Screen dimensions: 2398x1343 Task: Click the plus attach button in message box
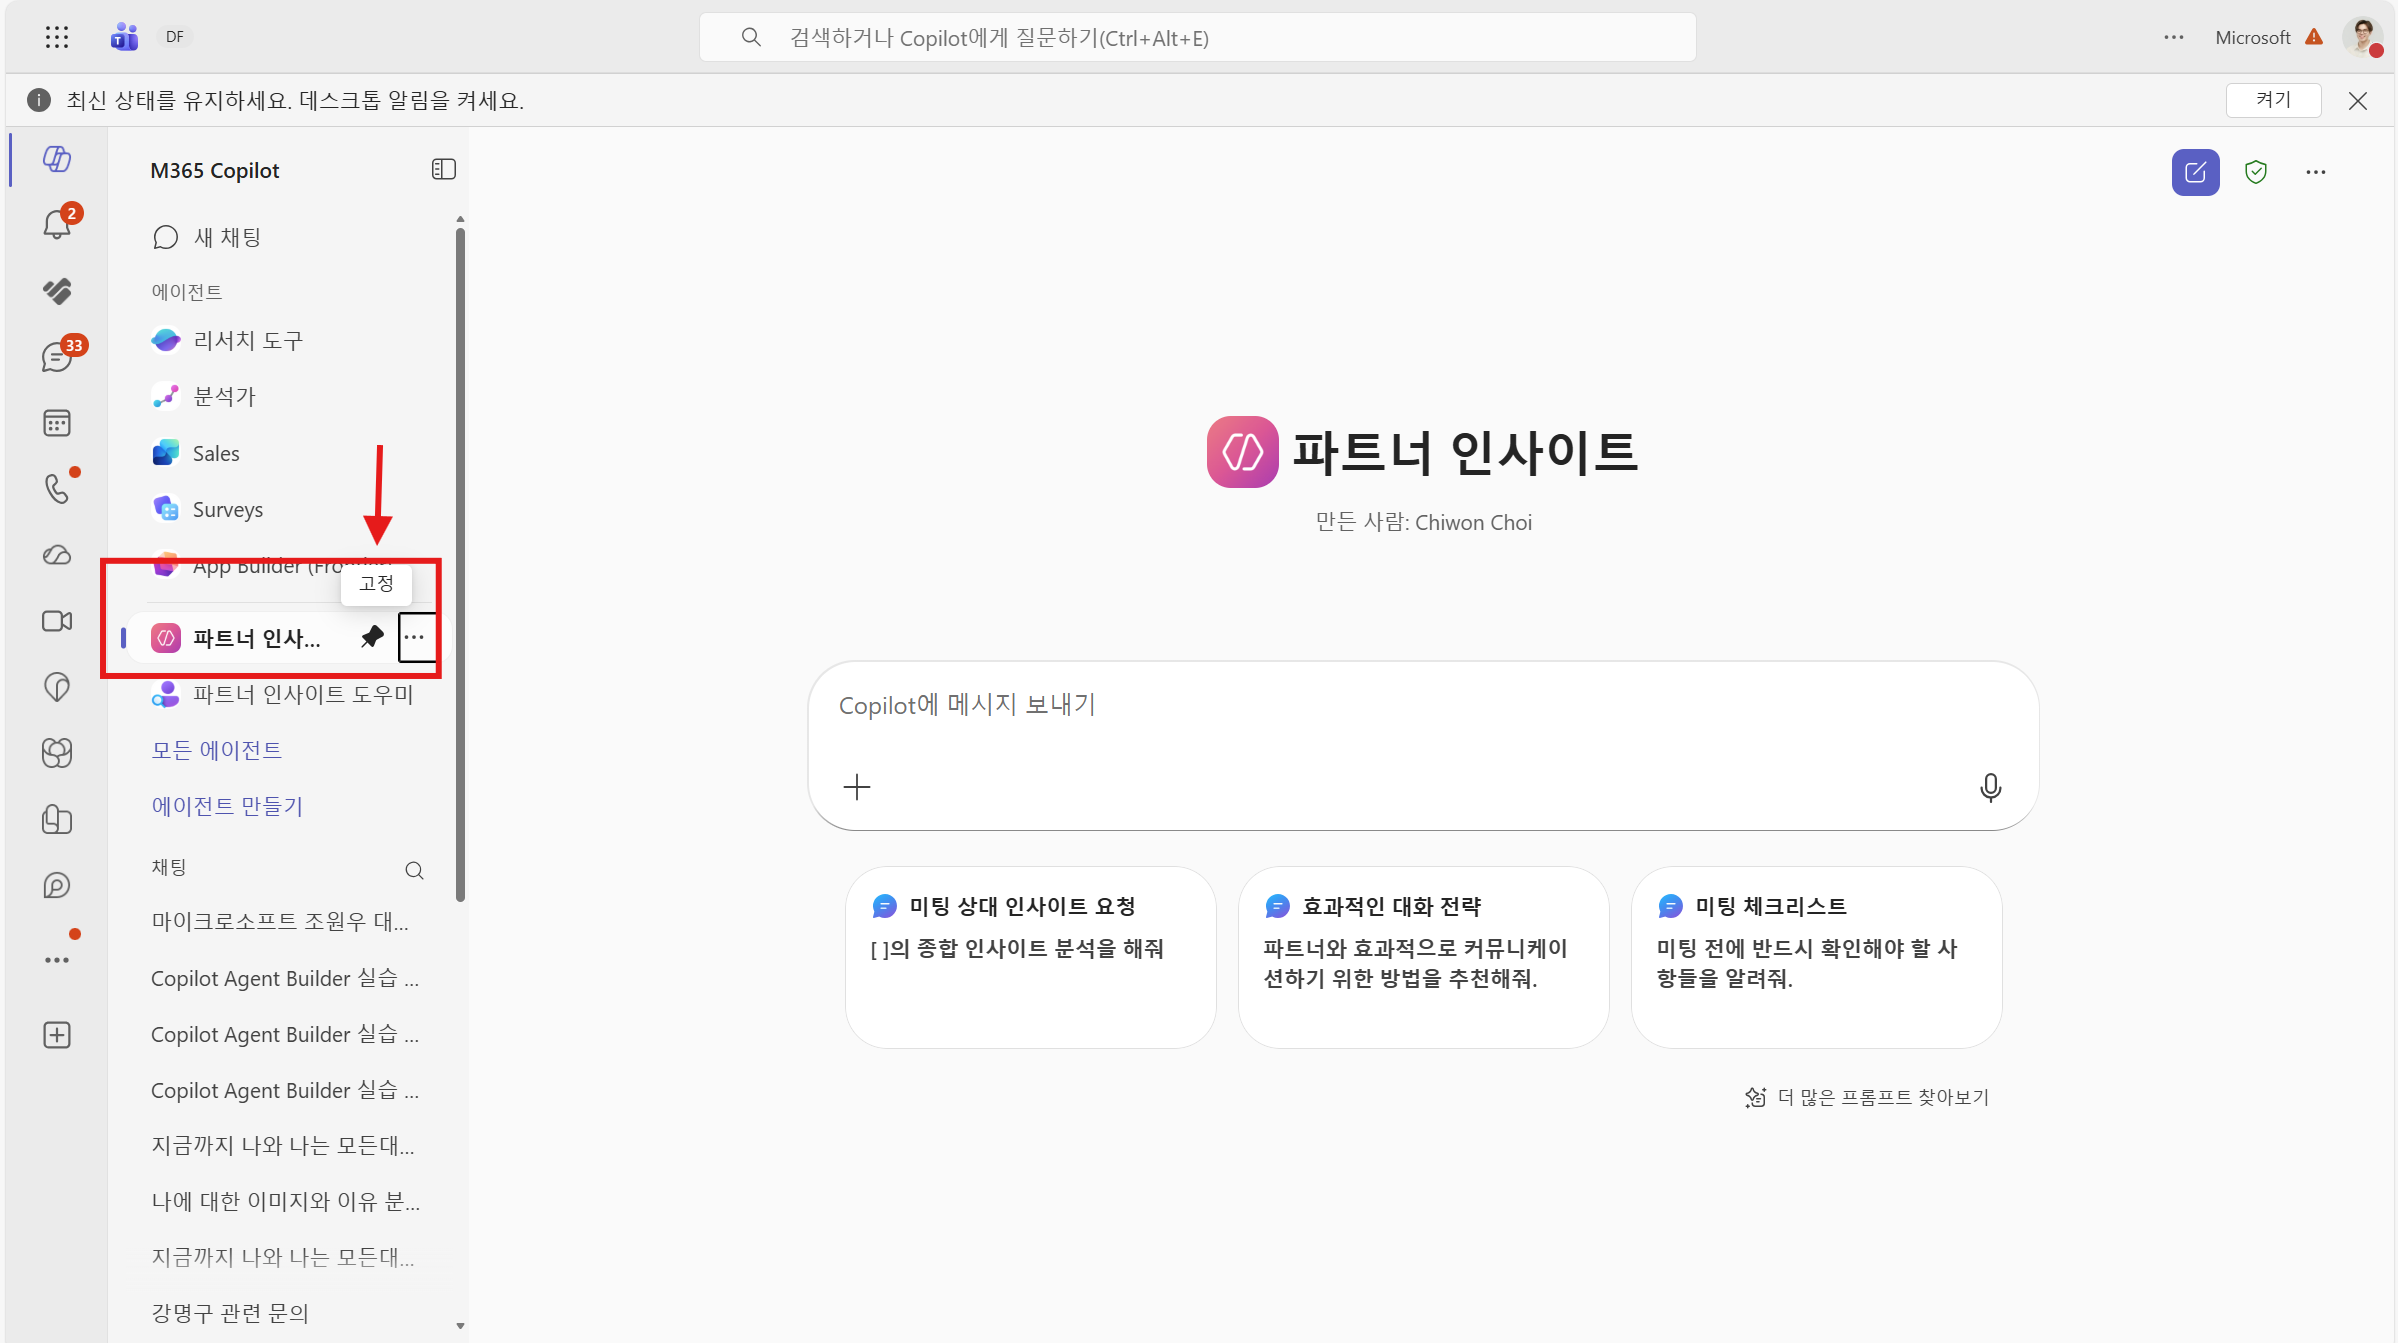(x=857, y=787)
